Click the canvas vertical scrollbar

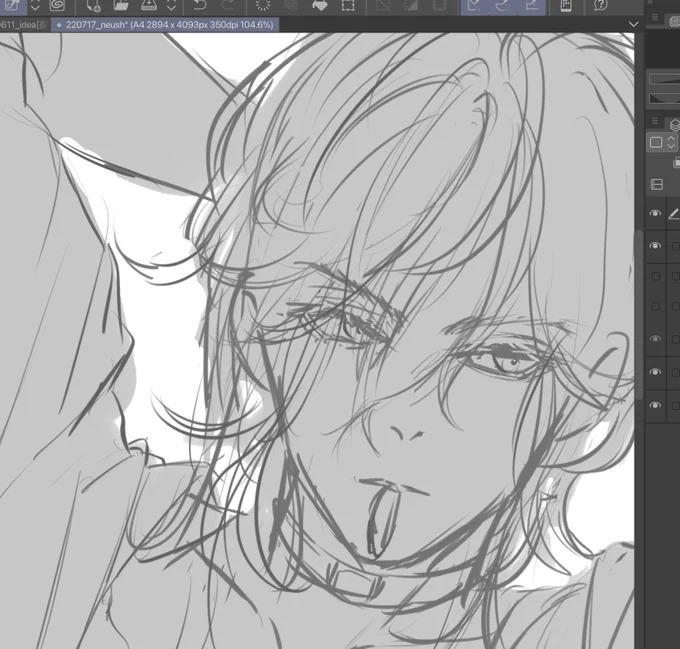639,314
